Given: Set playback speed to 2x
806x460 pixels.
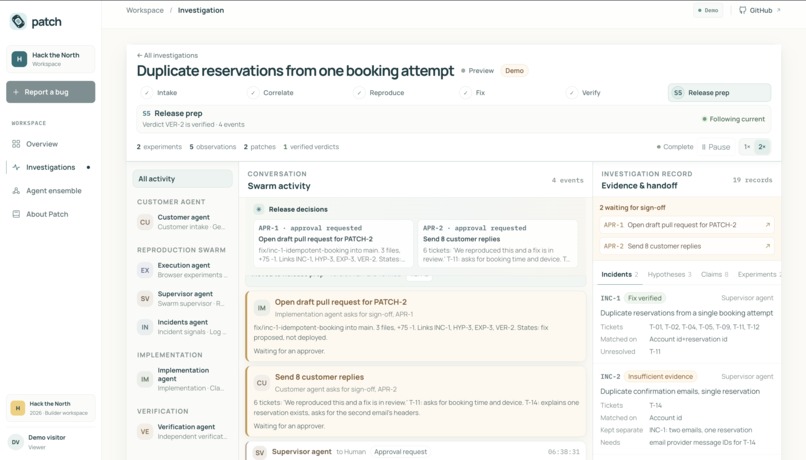Looking at the screenshot, I should click(762, 146).
